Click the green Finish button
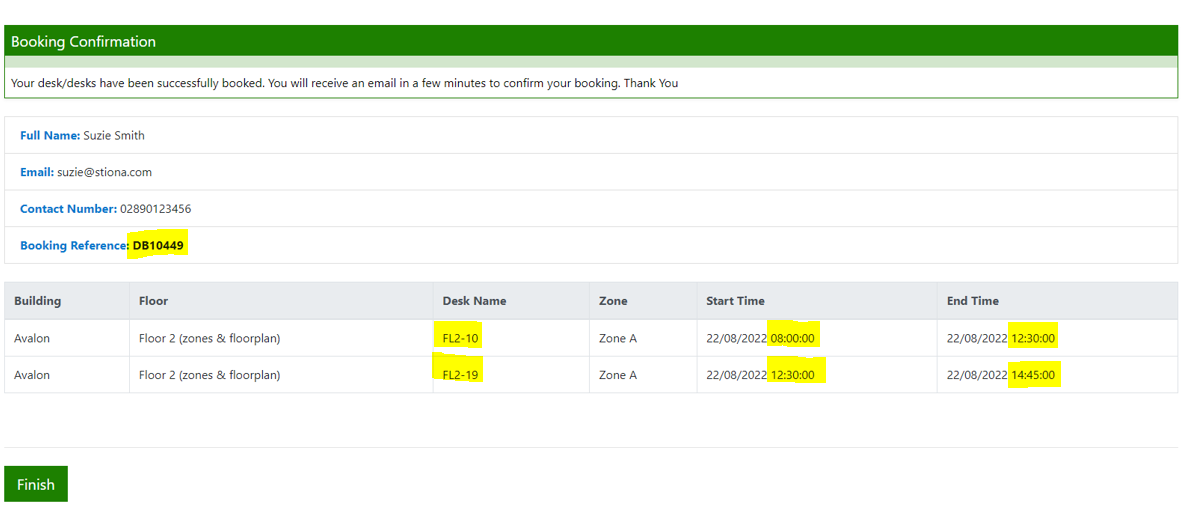 pyautogui.click(x=36, y=484)
